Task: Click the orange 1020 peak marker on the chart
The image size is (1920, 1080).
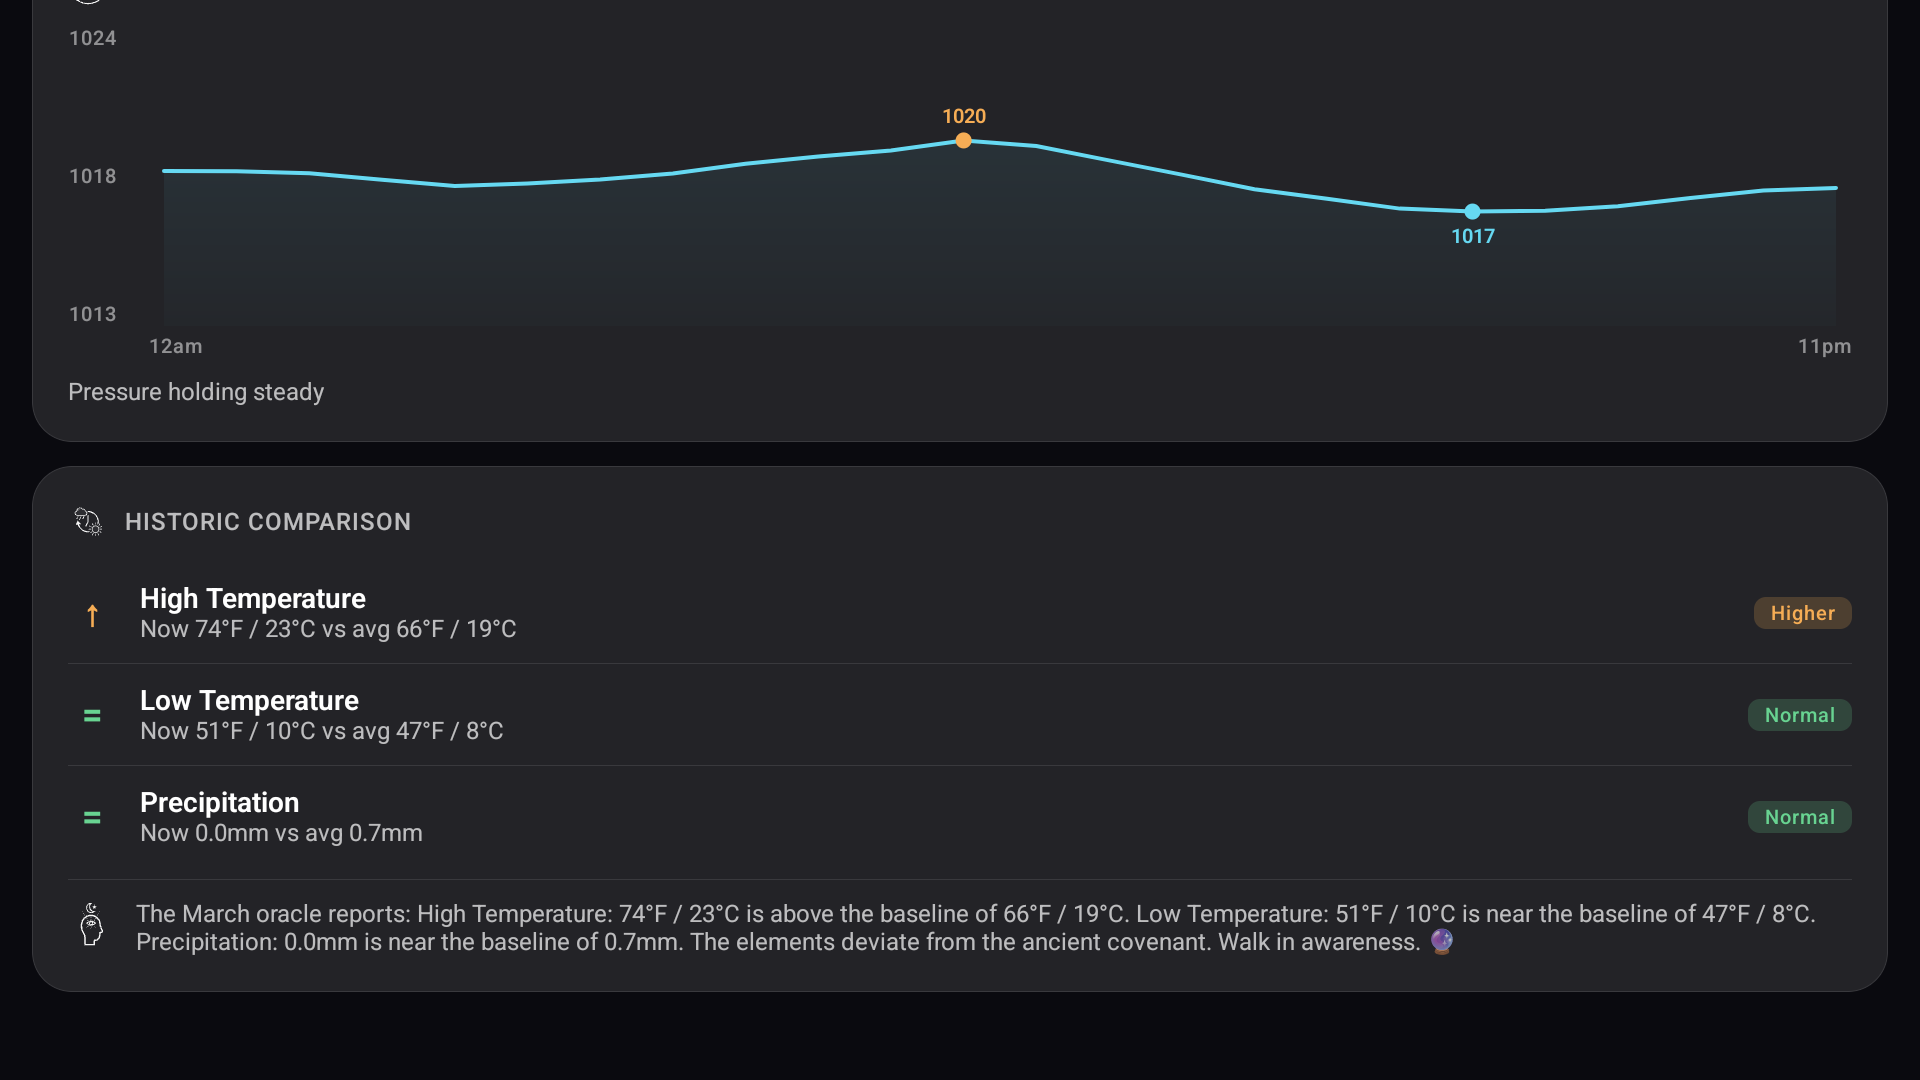Action: click(x=963, y=141)
